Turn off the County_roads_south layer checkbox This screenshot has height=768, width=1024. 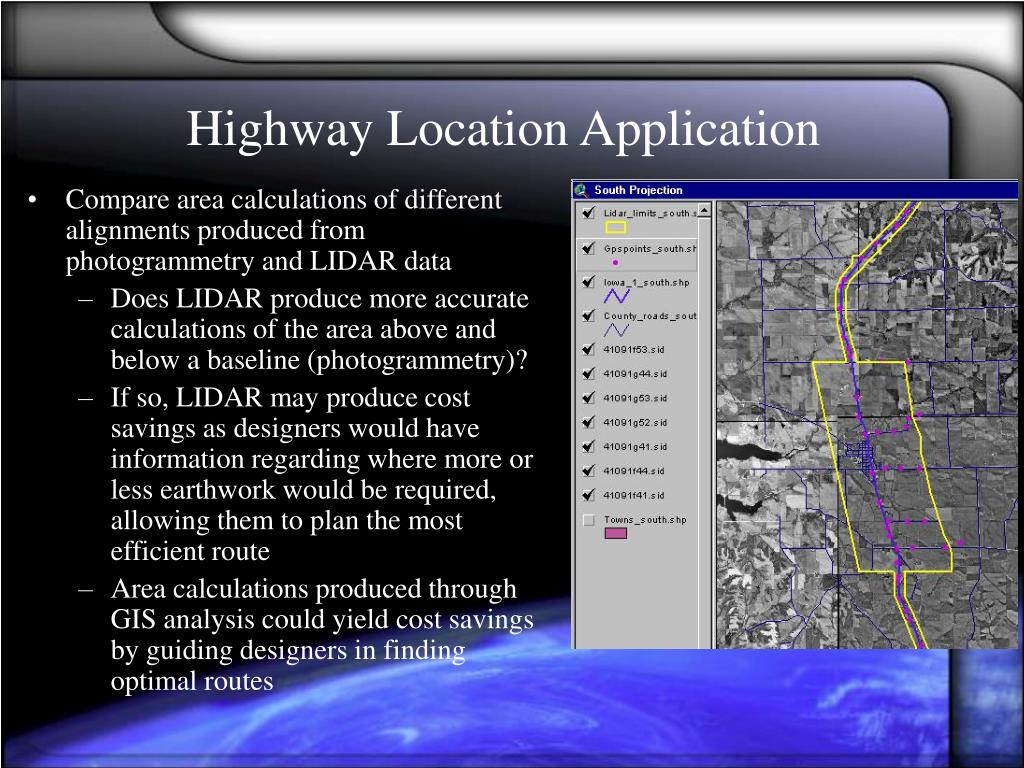(x=588, y=316)
